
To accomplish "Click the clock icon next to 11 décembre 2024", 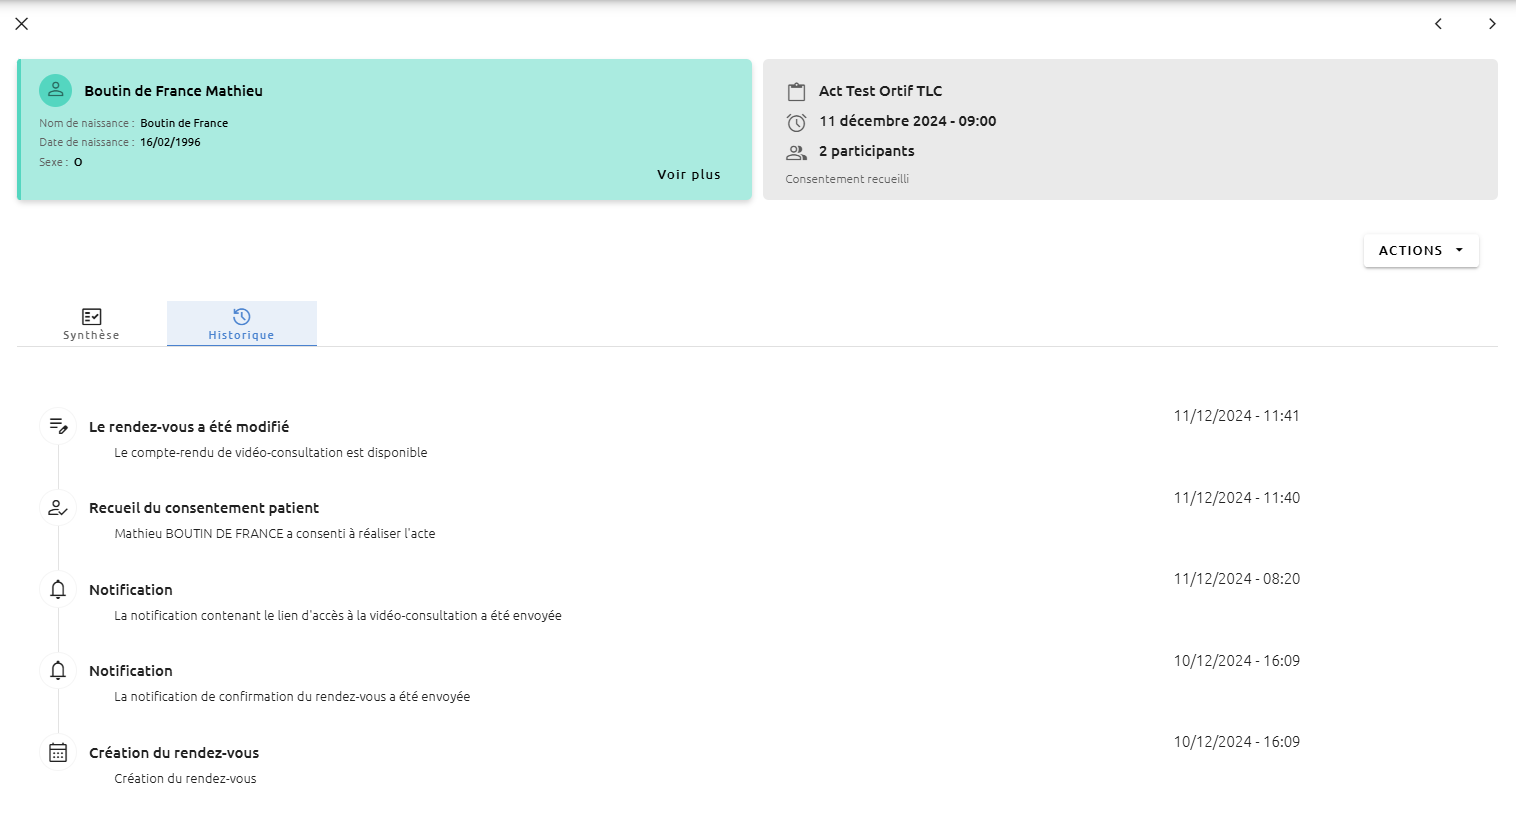I will tap(796, 122).
